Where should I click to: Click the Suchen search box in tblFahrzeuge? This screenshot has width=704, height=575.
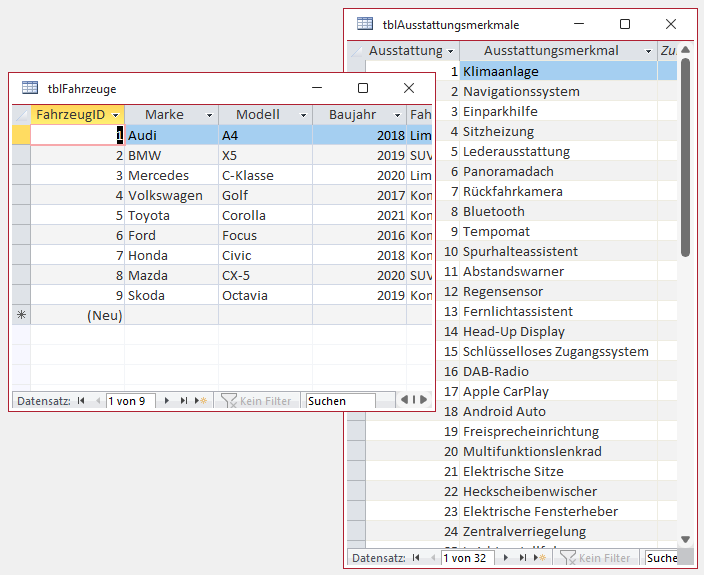(x=340, y=401)
